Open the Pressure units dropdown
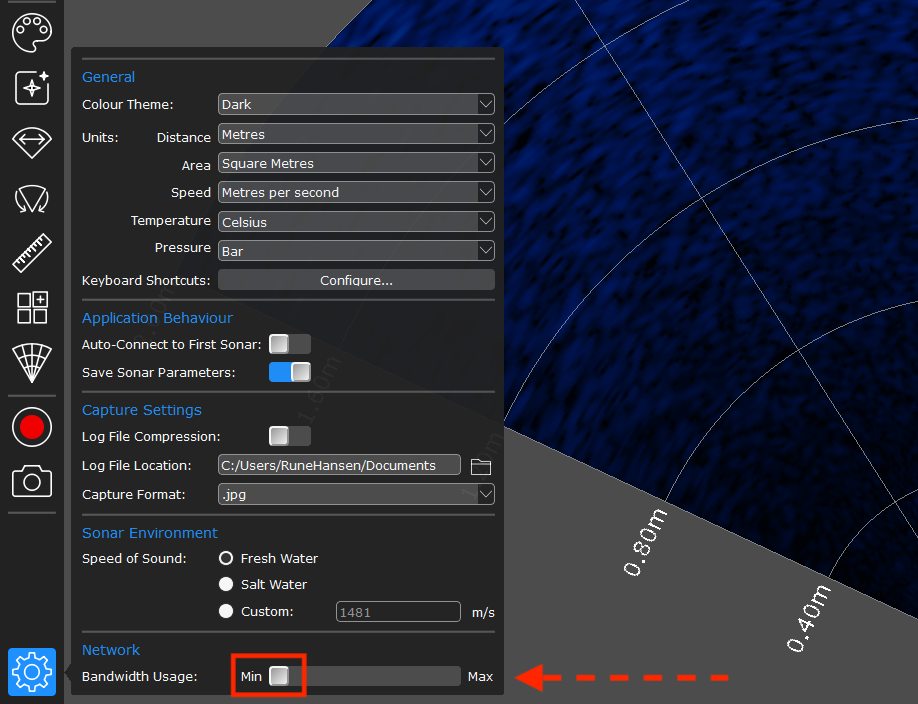Viewport: 918px width, 704px height. coord(356,251)
